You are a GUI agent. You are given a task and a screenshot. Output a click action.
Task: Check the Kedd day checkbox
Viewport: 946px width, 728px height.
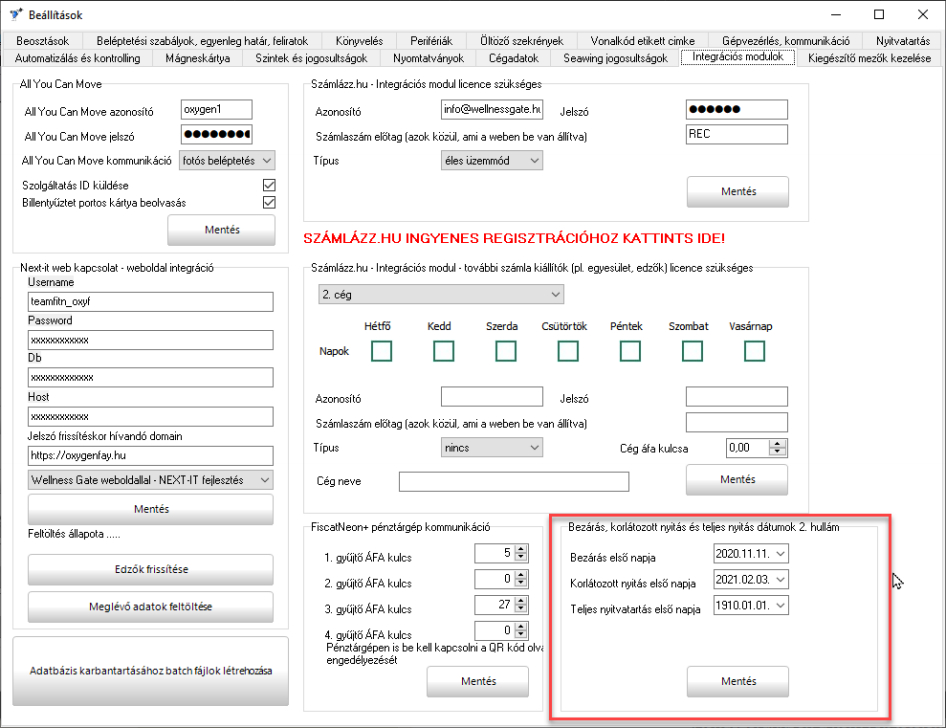443,351
